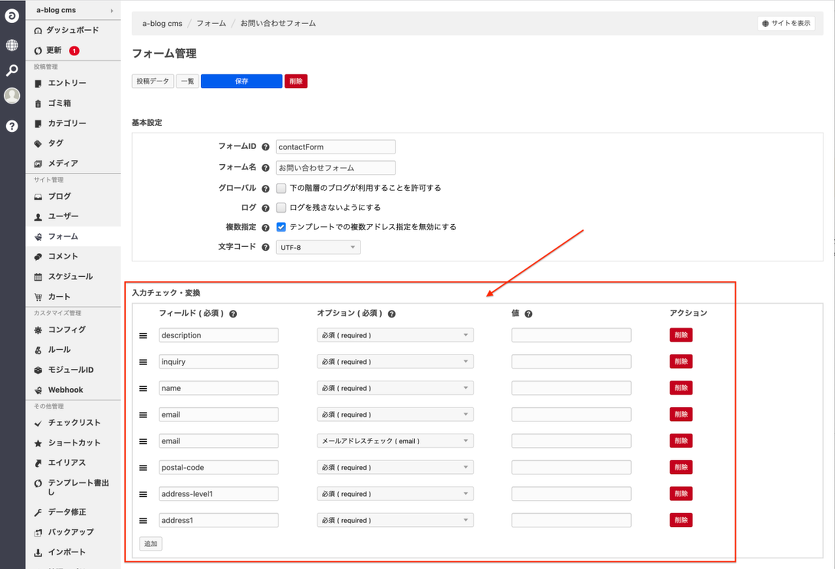
Task: Click help icon beside 文字コード label
Action: click(x=265, y=247)
